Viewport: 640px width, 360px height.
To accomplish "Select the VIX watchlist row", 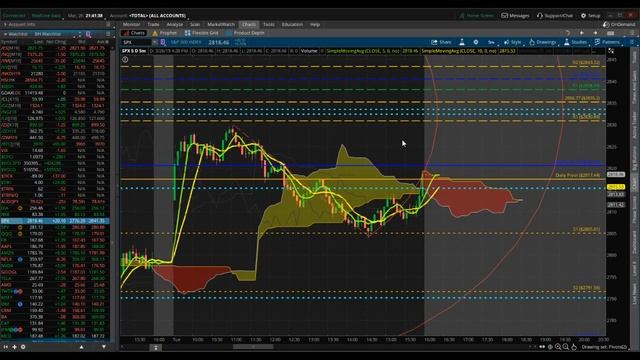I will [55, 150].
